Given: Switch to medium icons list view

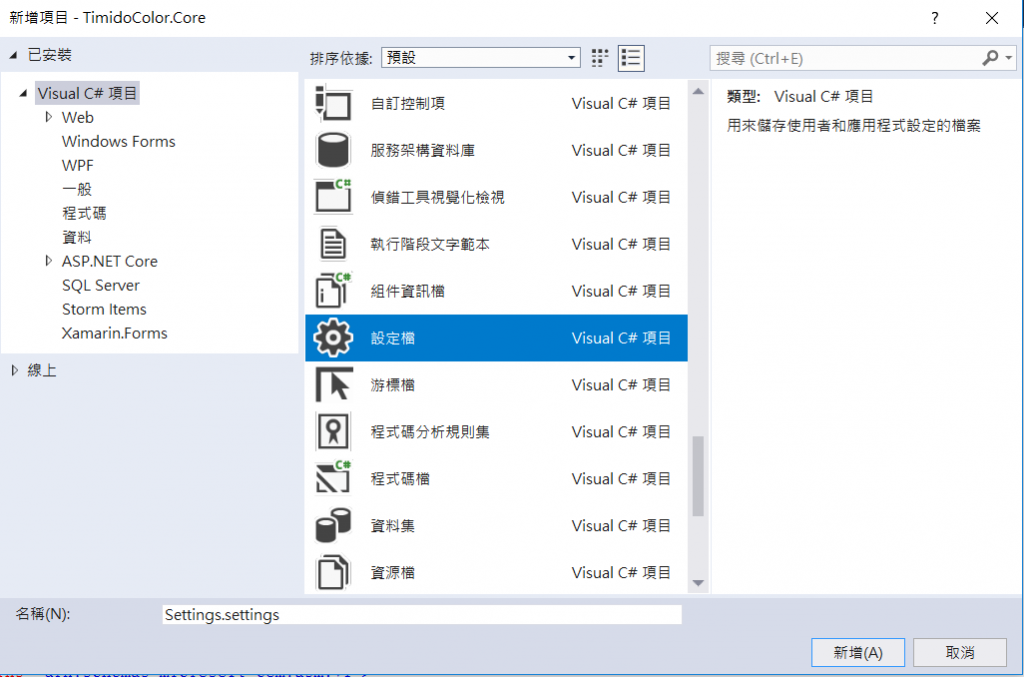Looking at the screenshot, I should tap(631, 58).
